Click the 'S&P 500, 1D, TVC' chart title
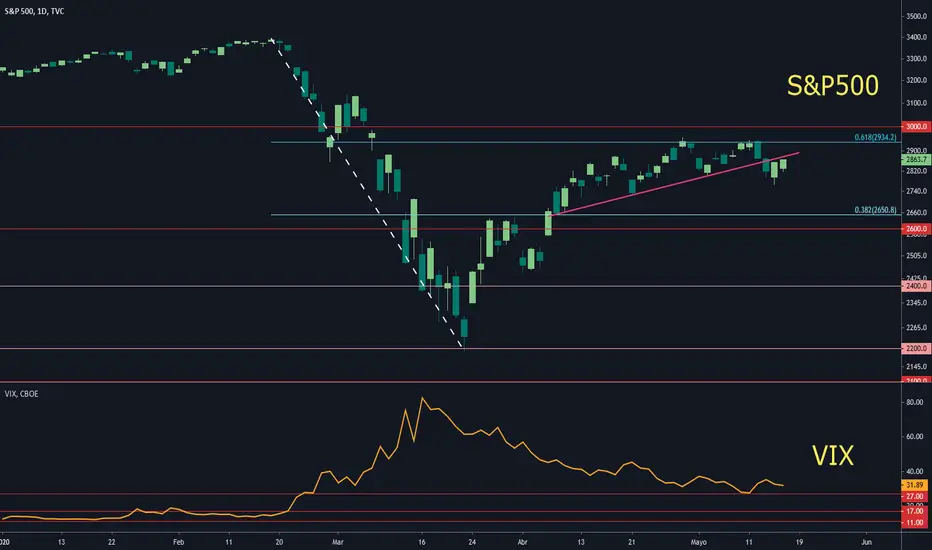 pyautogui.click(x=34, y=11)
